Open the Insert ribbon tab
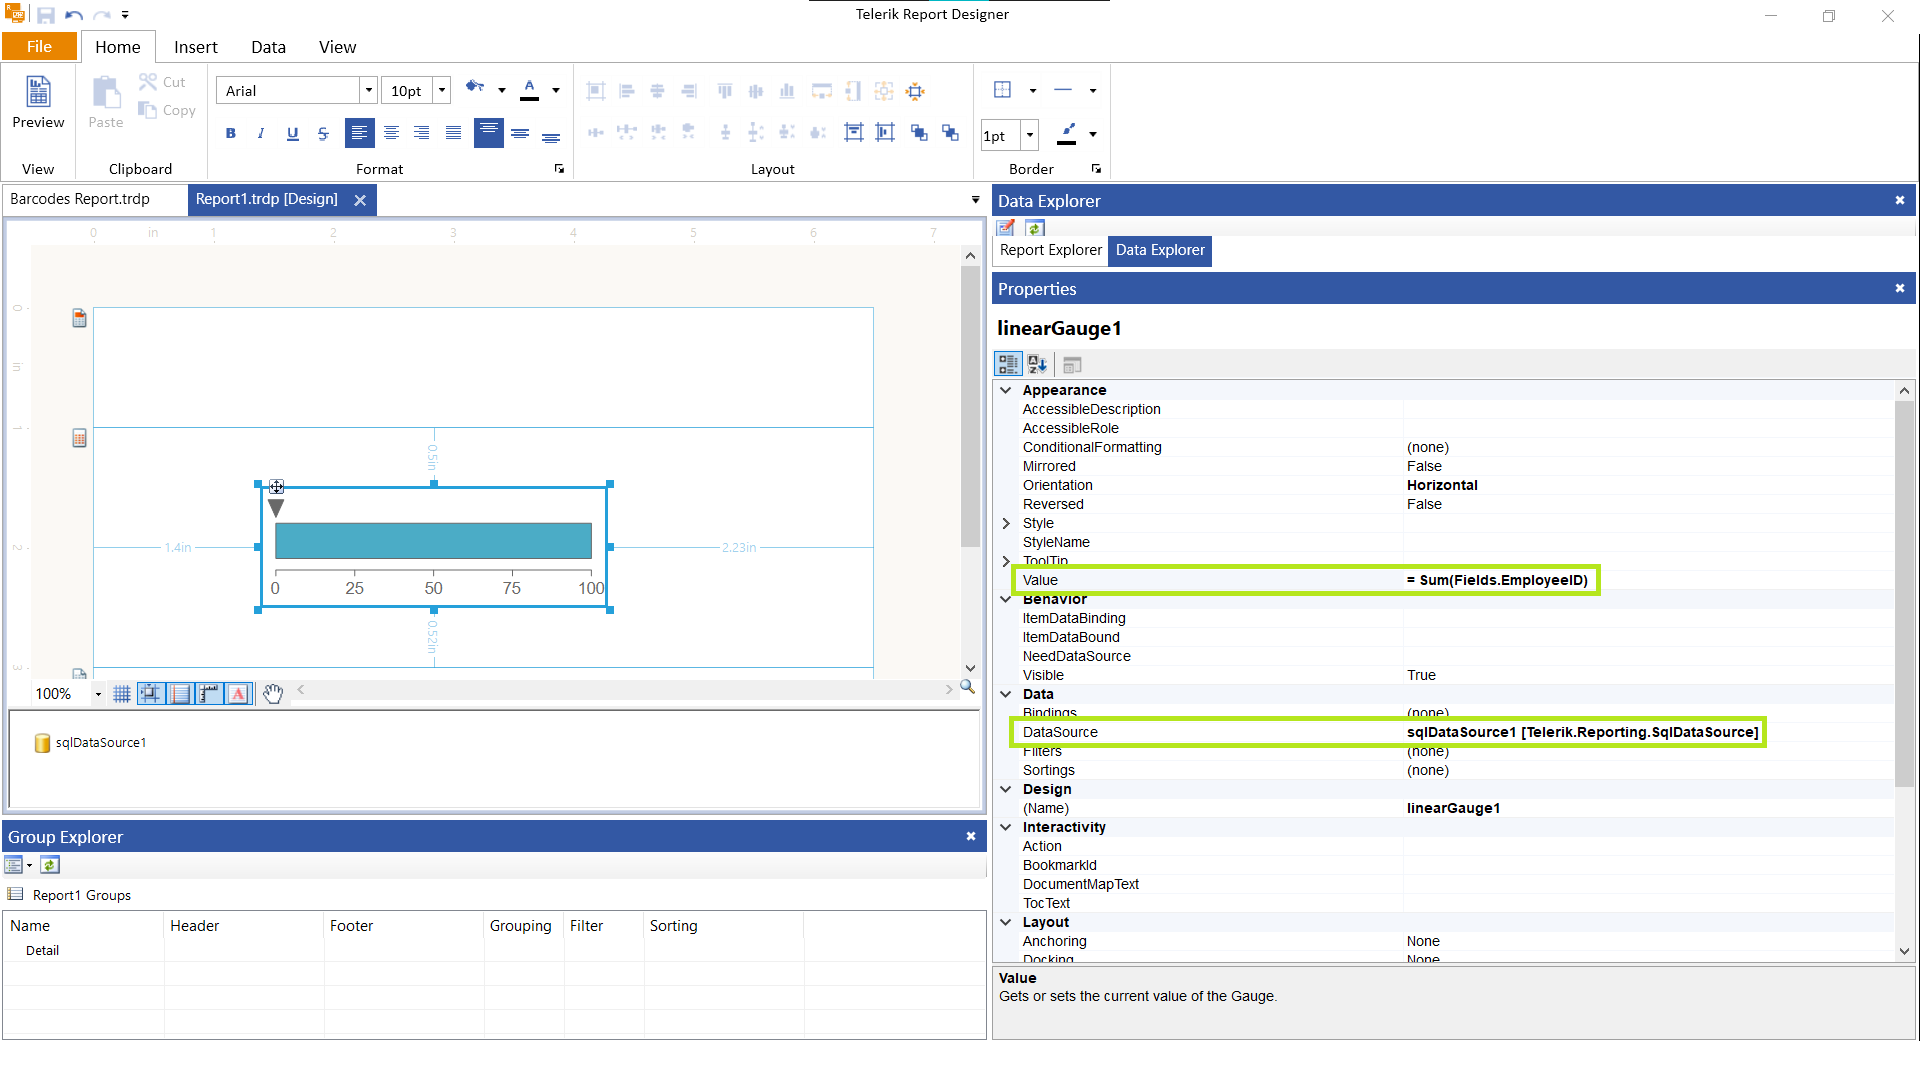 point(195,47)
